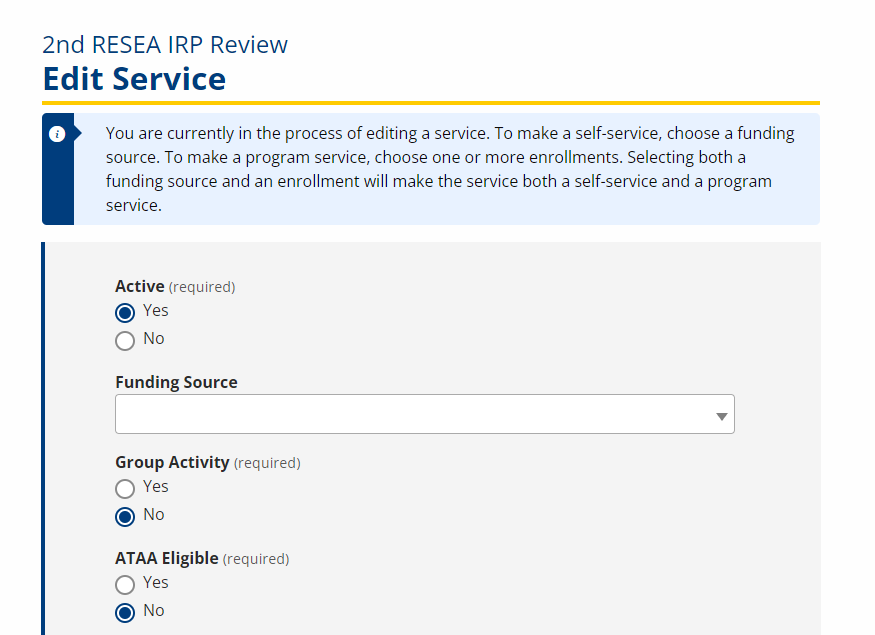This screenshot has width=875, height=635.
Task: Click the Funding Source label
Action: click(176, 382)
